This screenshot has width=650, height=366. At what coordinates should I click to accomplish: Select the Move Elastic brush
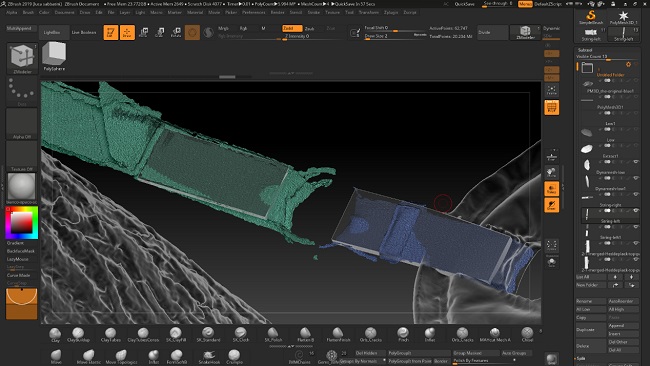pos(88,357)
